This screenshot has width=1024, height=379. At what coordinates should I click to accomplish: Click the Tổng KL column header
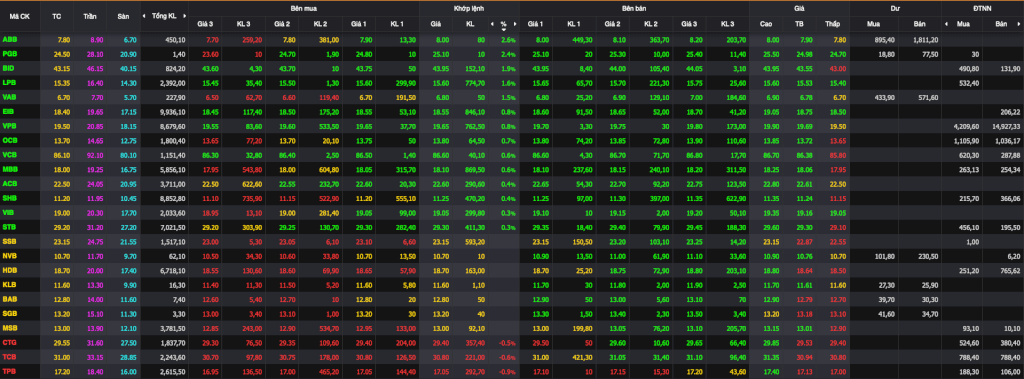tap(163, 15)
